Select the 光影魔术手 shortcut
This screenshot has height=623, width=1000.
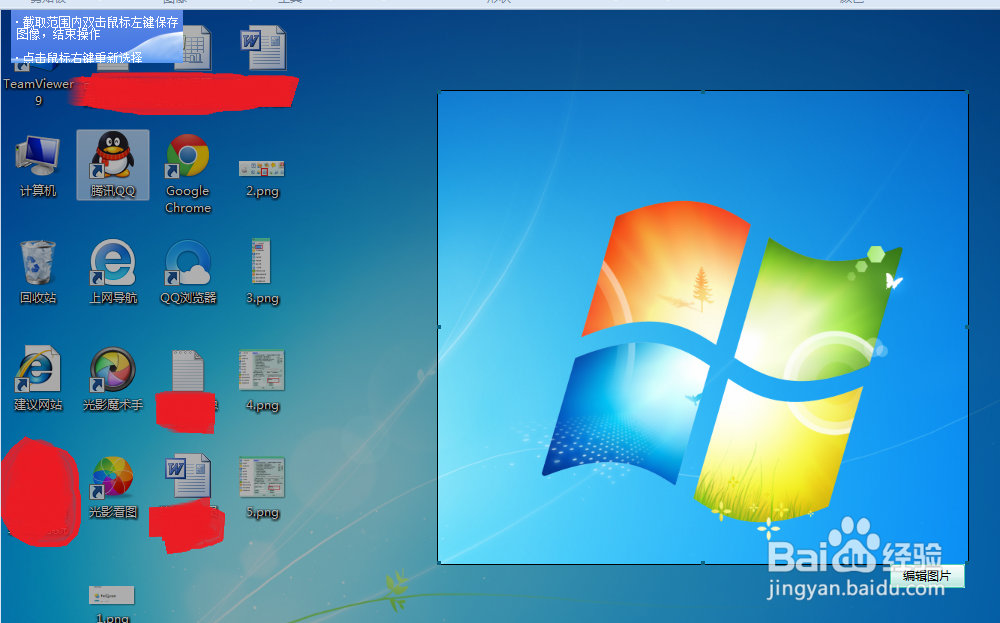[113, 379]
